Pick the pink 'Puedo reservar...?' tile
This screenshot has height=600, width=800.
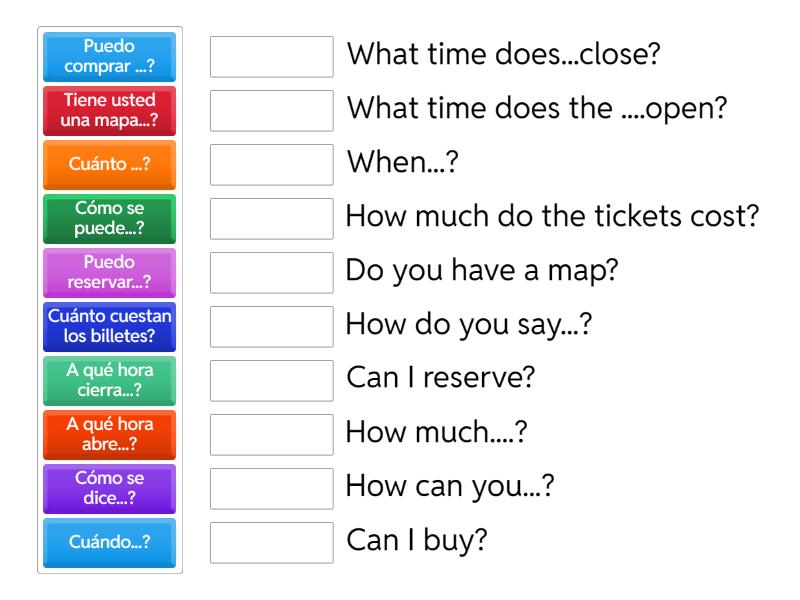110,273
